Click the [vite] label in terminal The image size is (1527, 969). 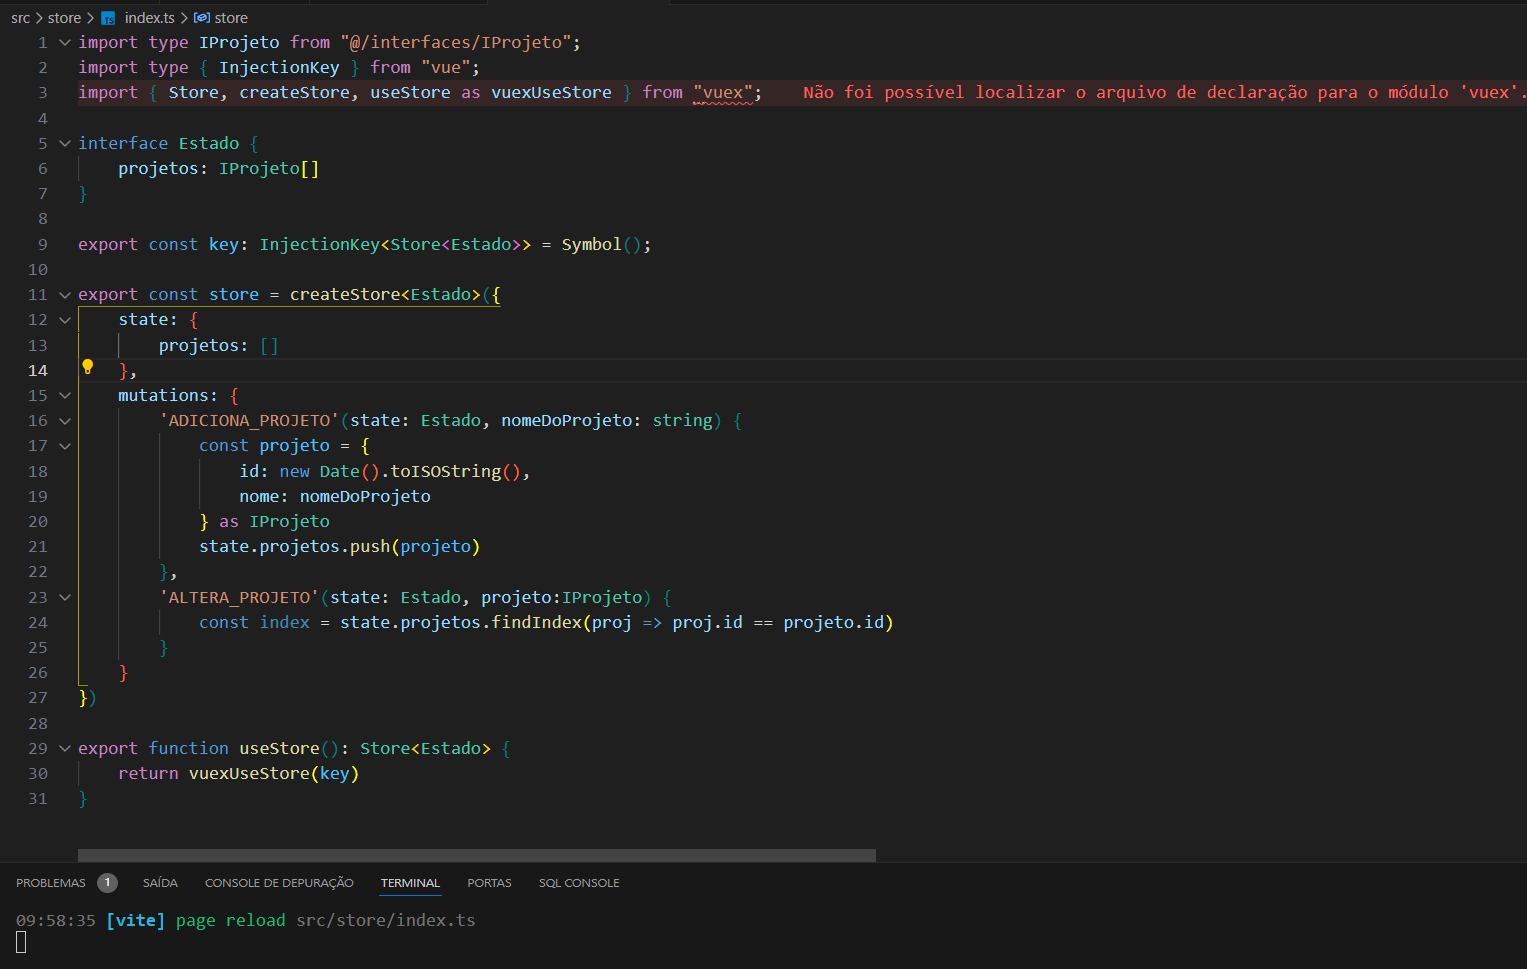[136, 921]
